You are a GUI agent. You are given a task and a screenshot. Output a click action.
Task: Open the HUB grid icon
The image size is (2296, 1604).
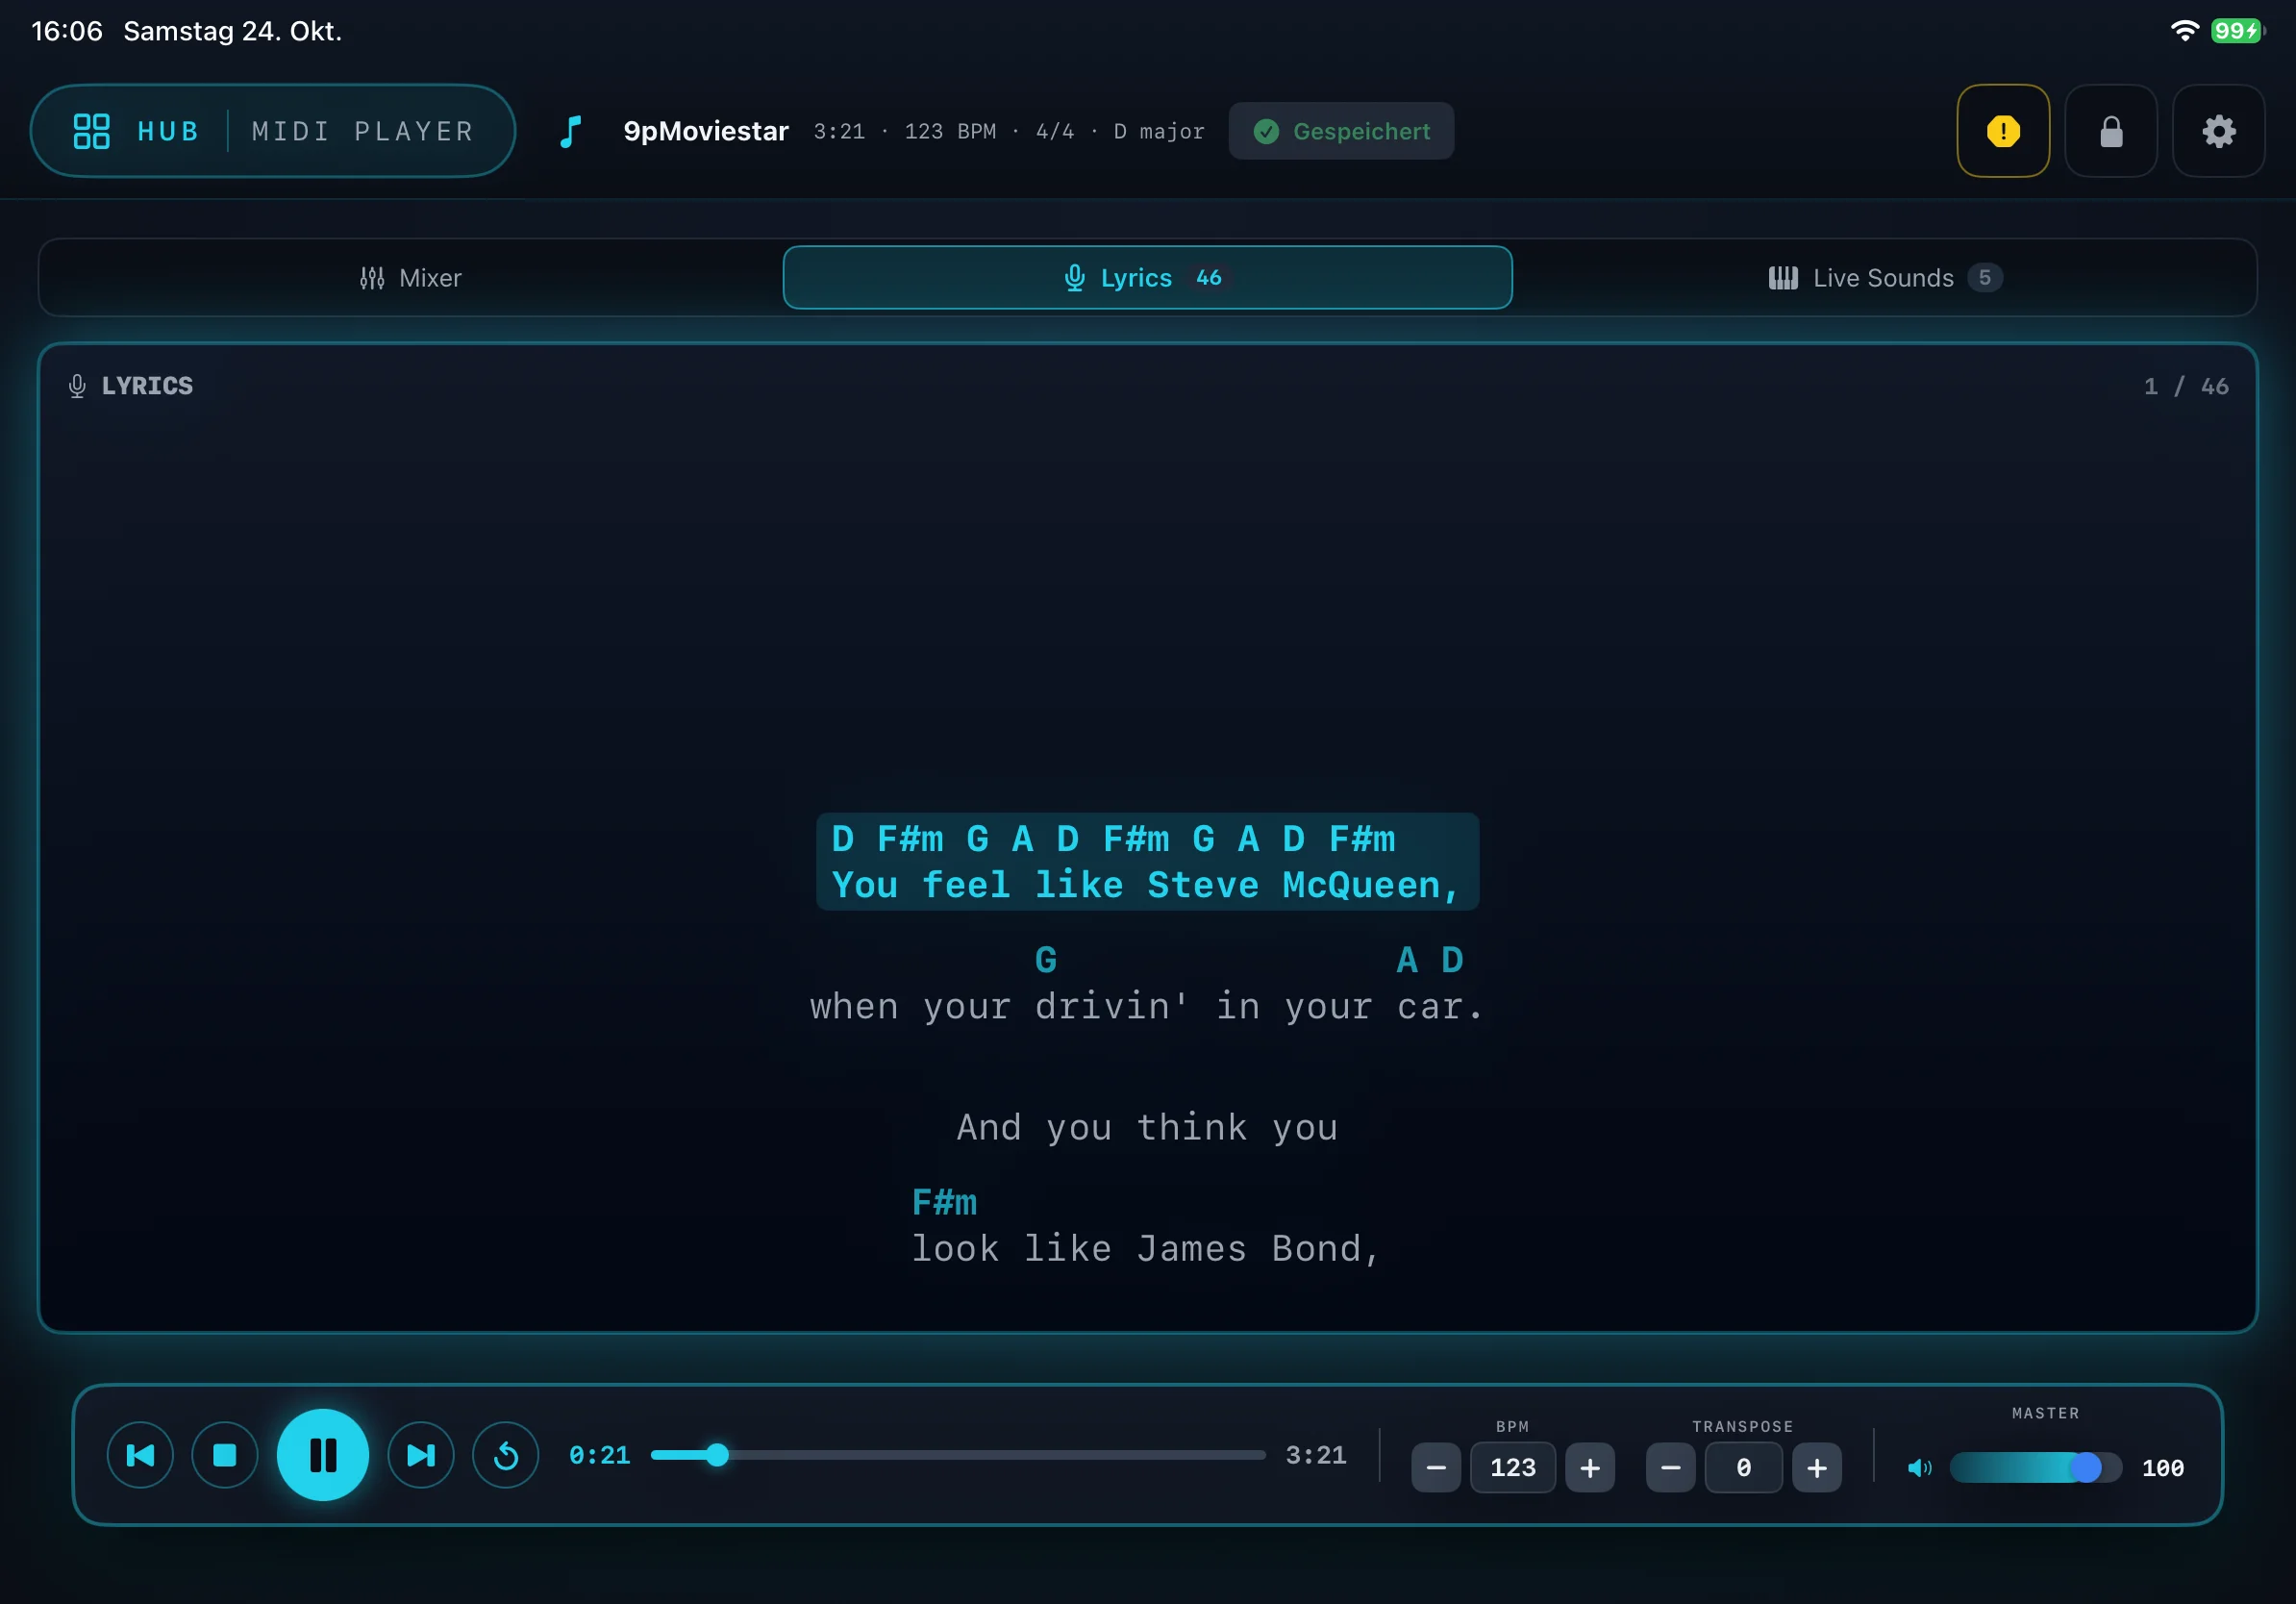(91, 131)
